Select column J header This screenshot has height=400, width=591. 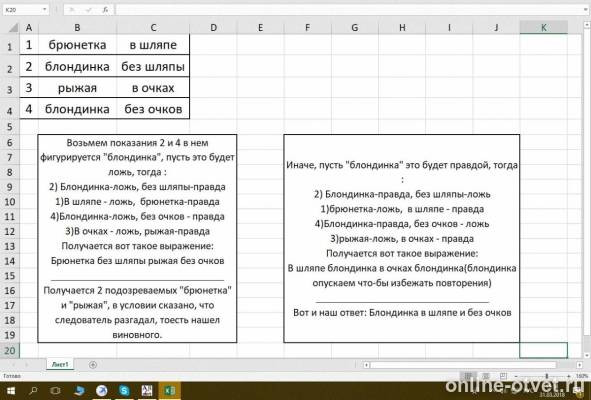click(x=496, y=28)
